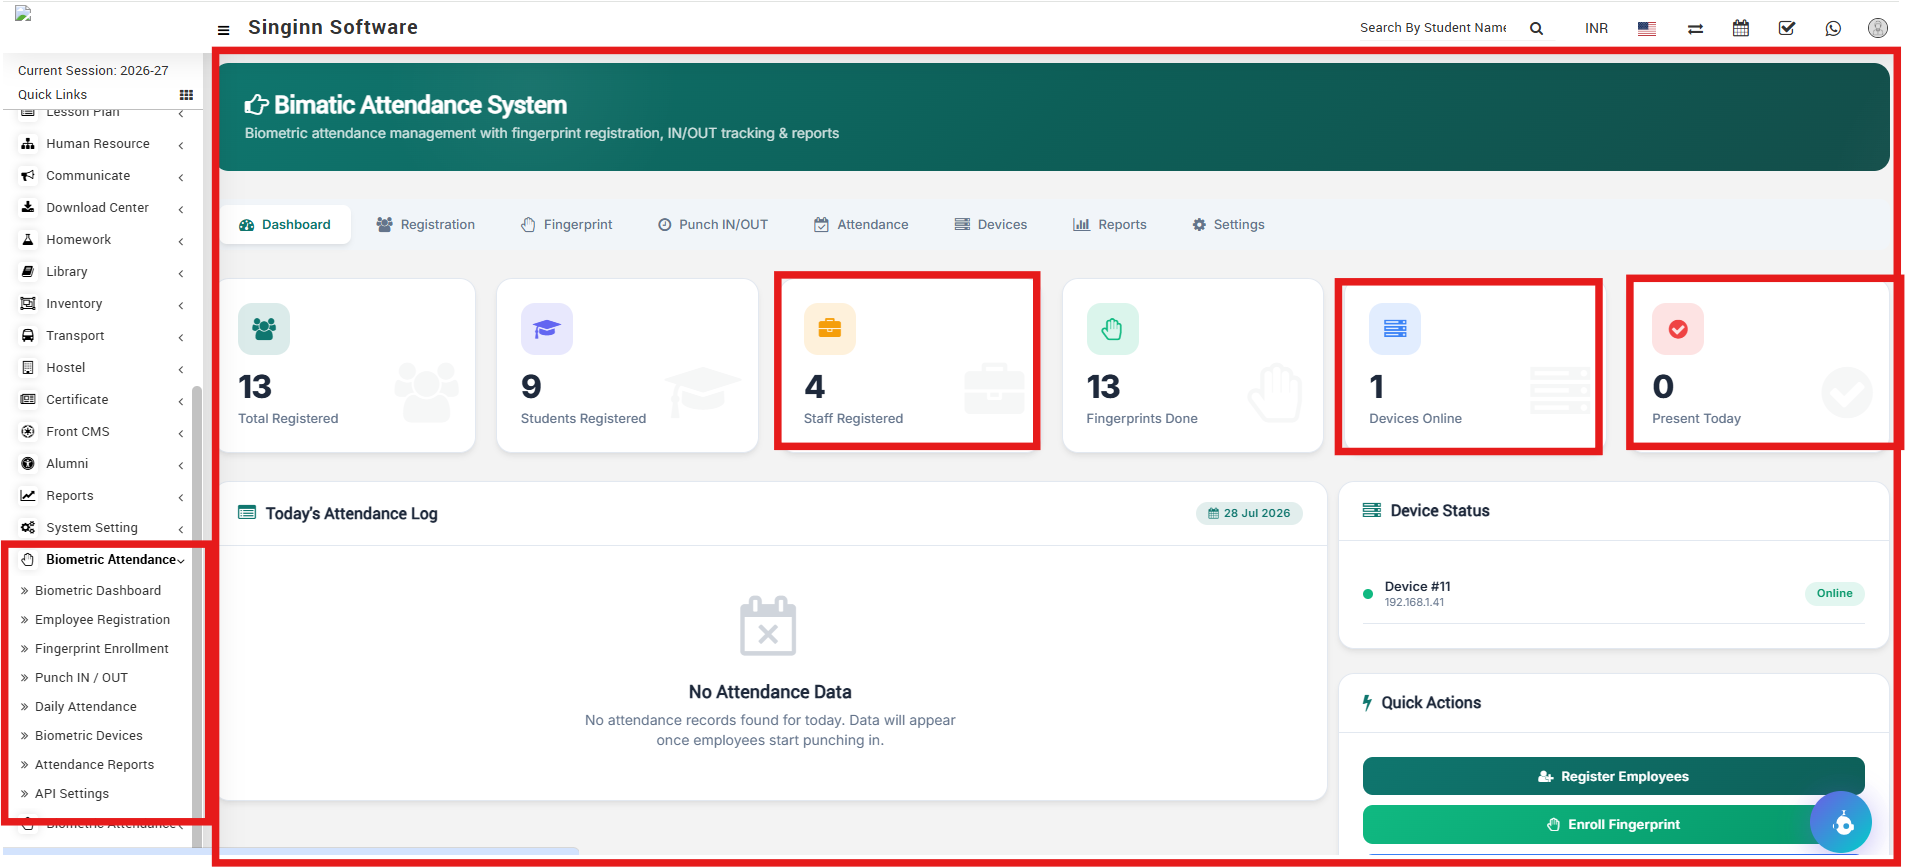
Task: Click the Register Employees button
Action: 1613,776
